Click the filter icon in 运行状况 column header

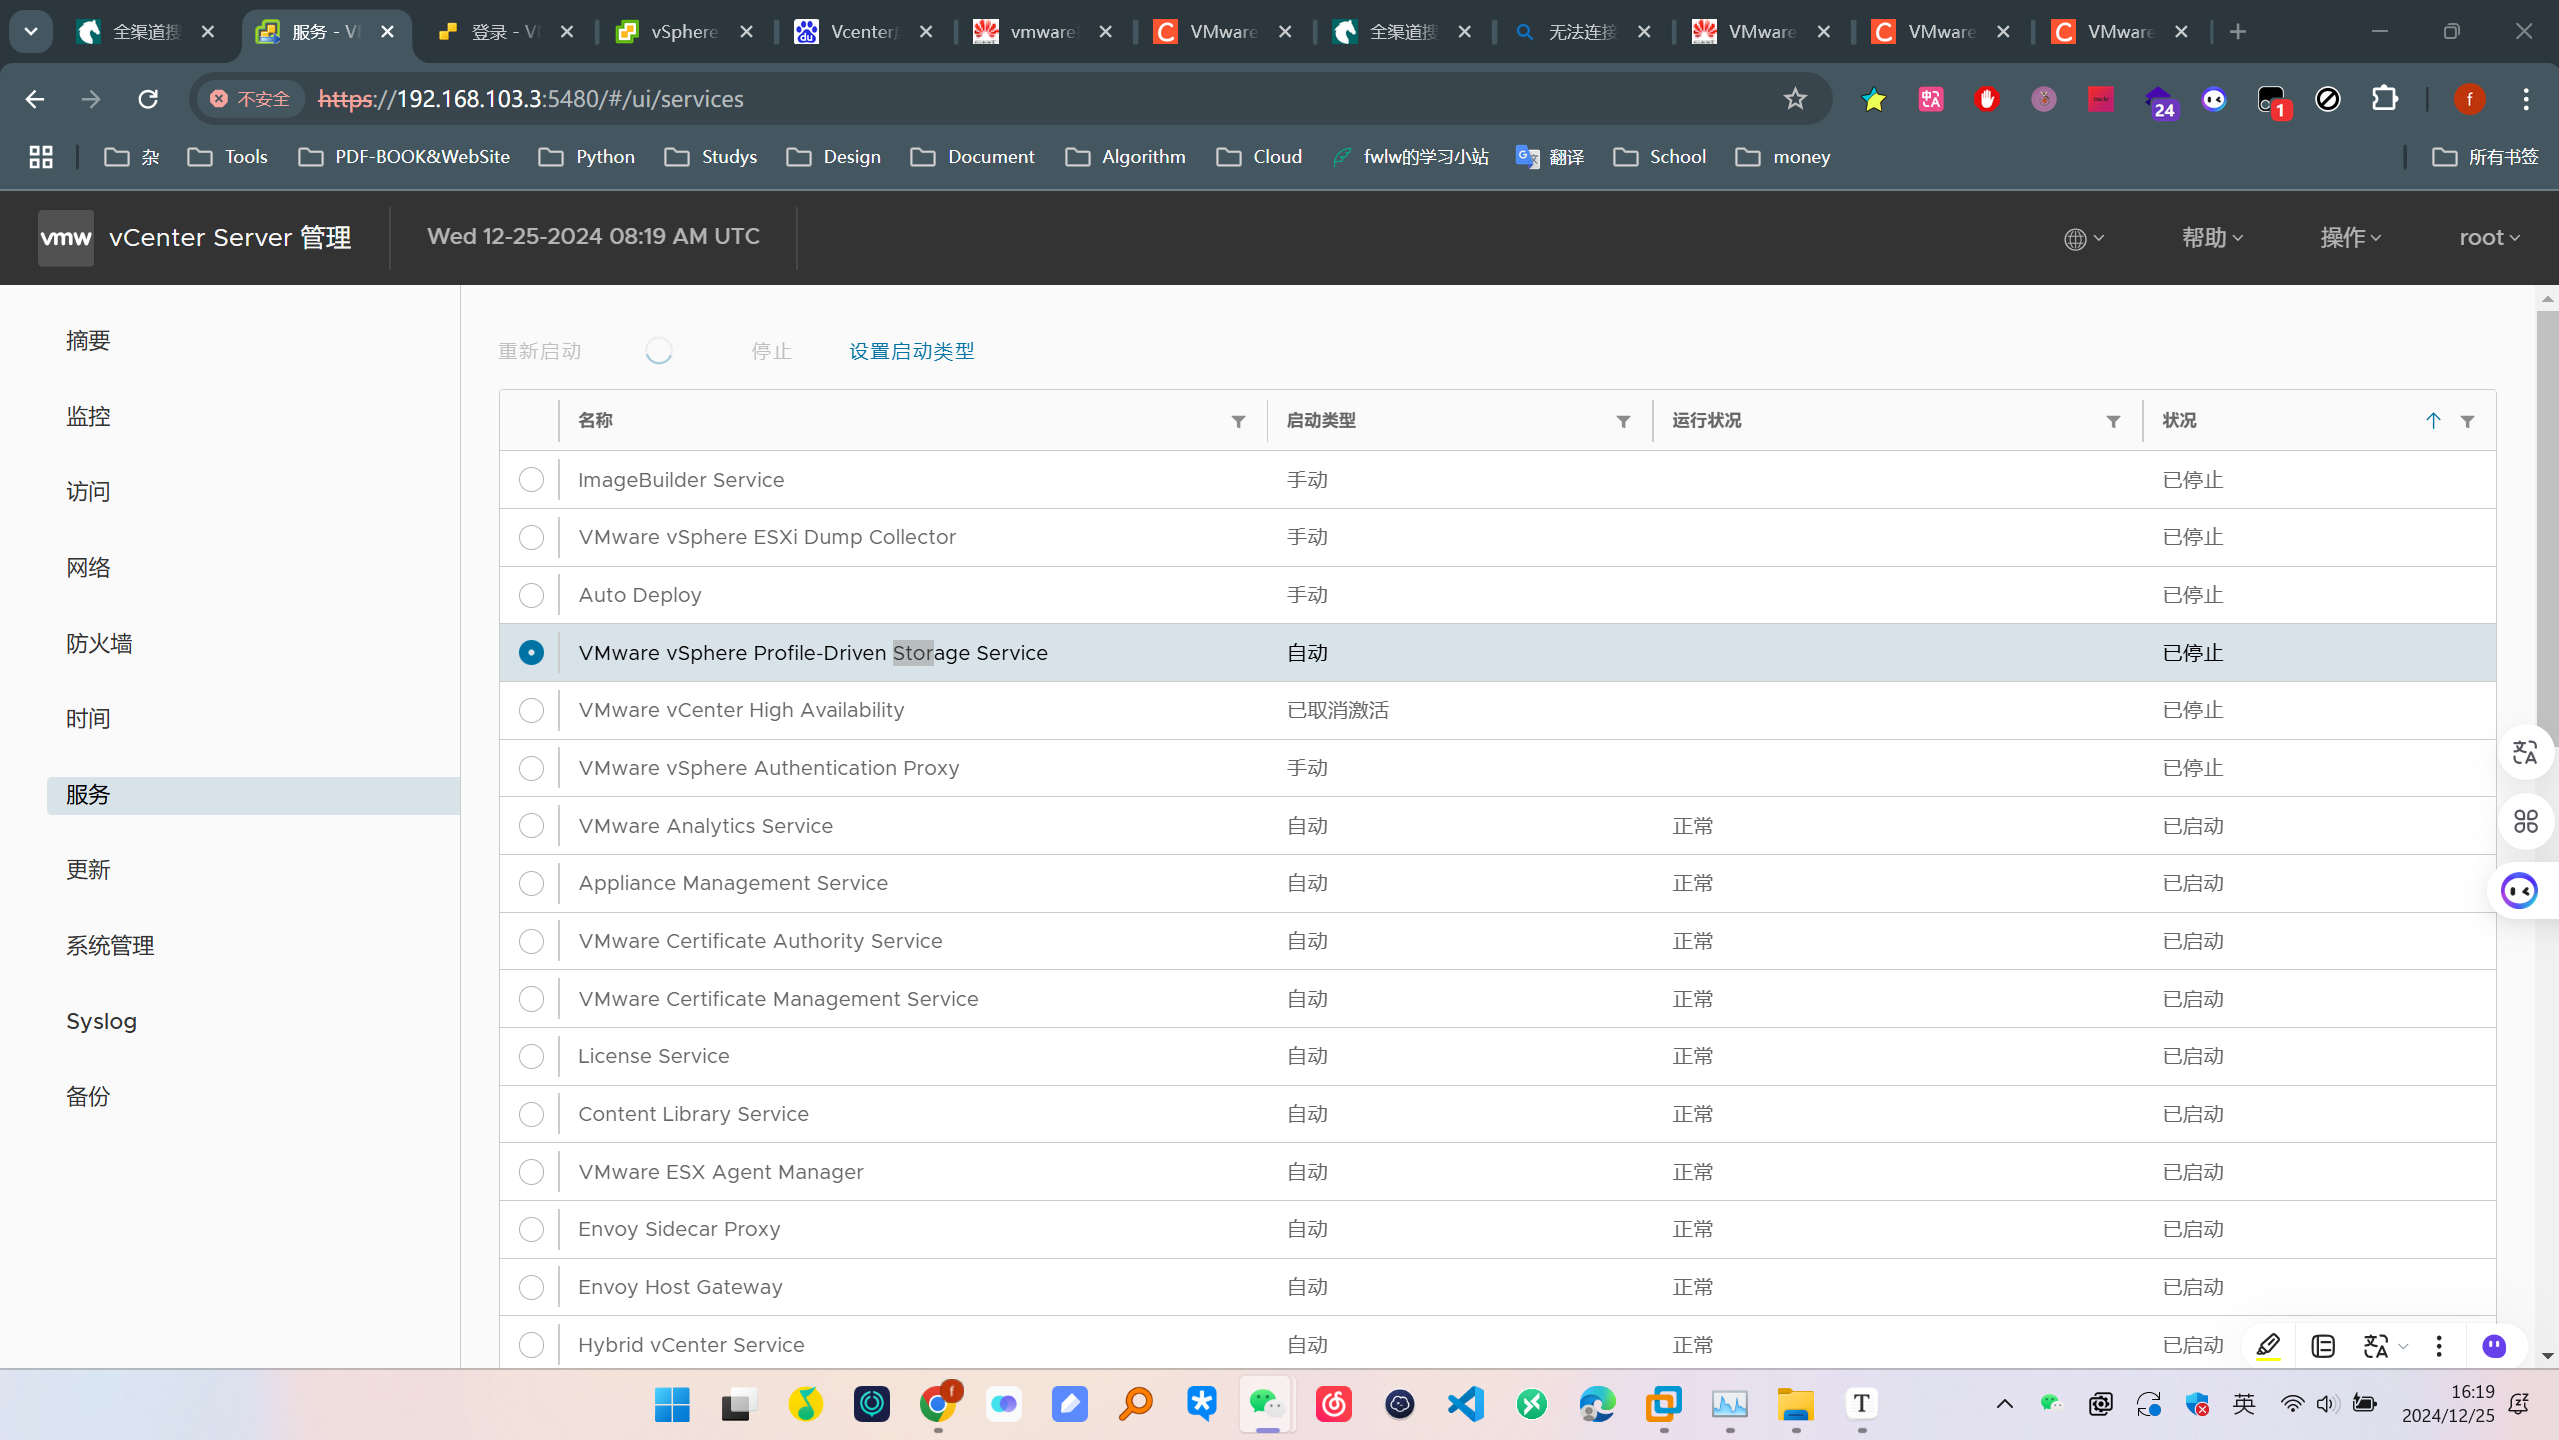point(2113,421)
